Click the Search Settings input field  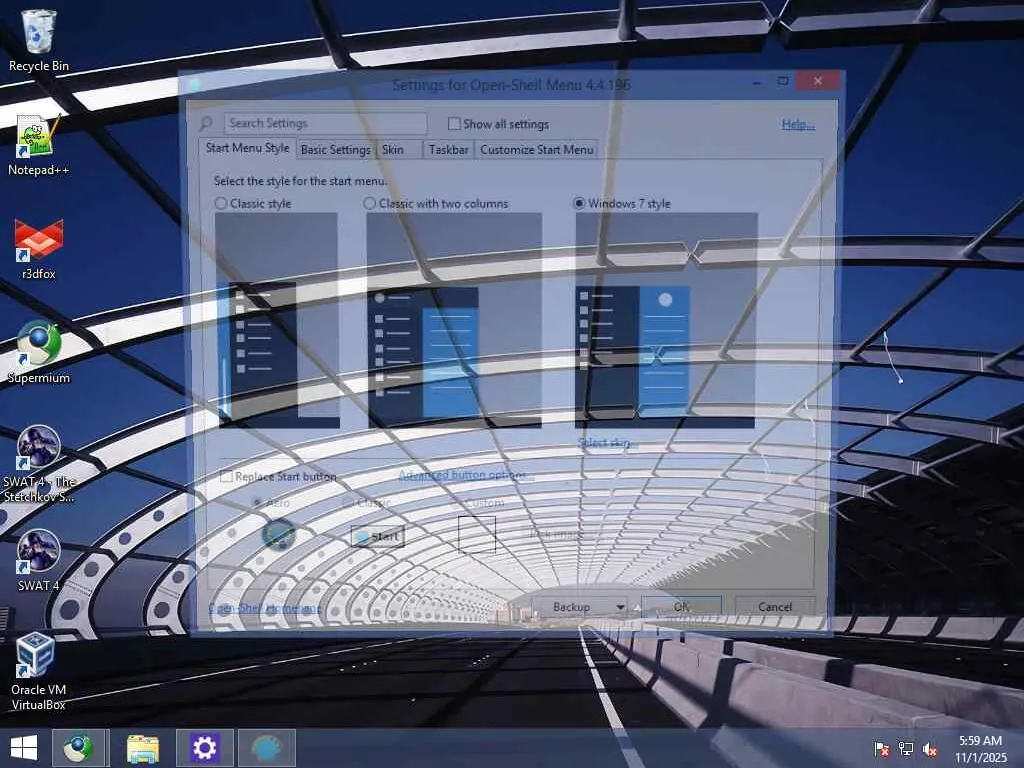pyautogui.click(x=325, y=123)
